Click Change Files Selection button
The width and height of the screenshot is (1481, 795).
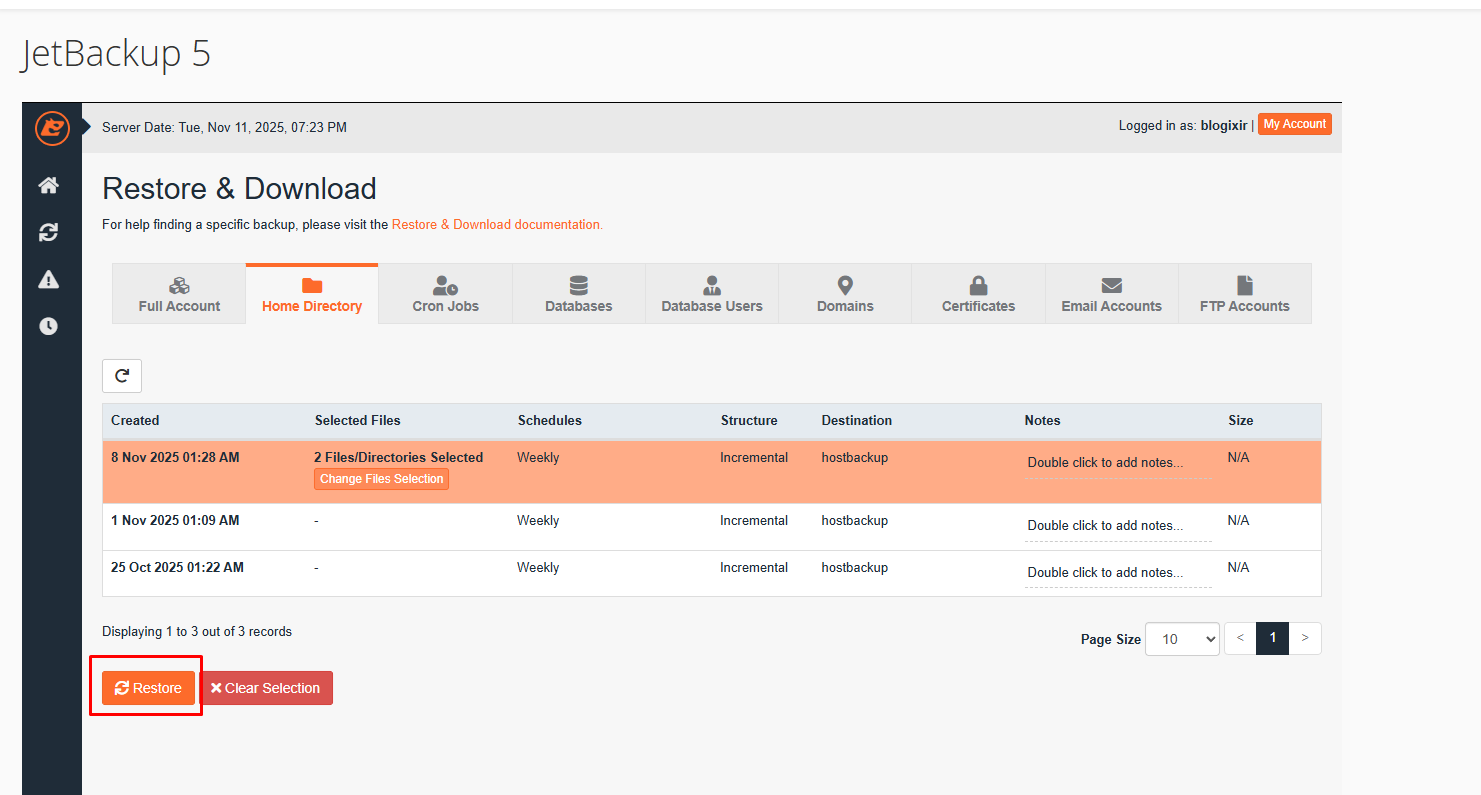click(x=381, y=479)
